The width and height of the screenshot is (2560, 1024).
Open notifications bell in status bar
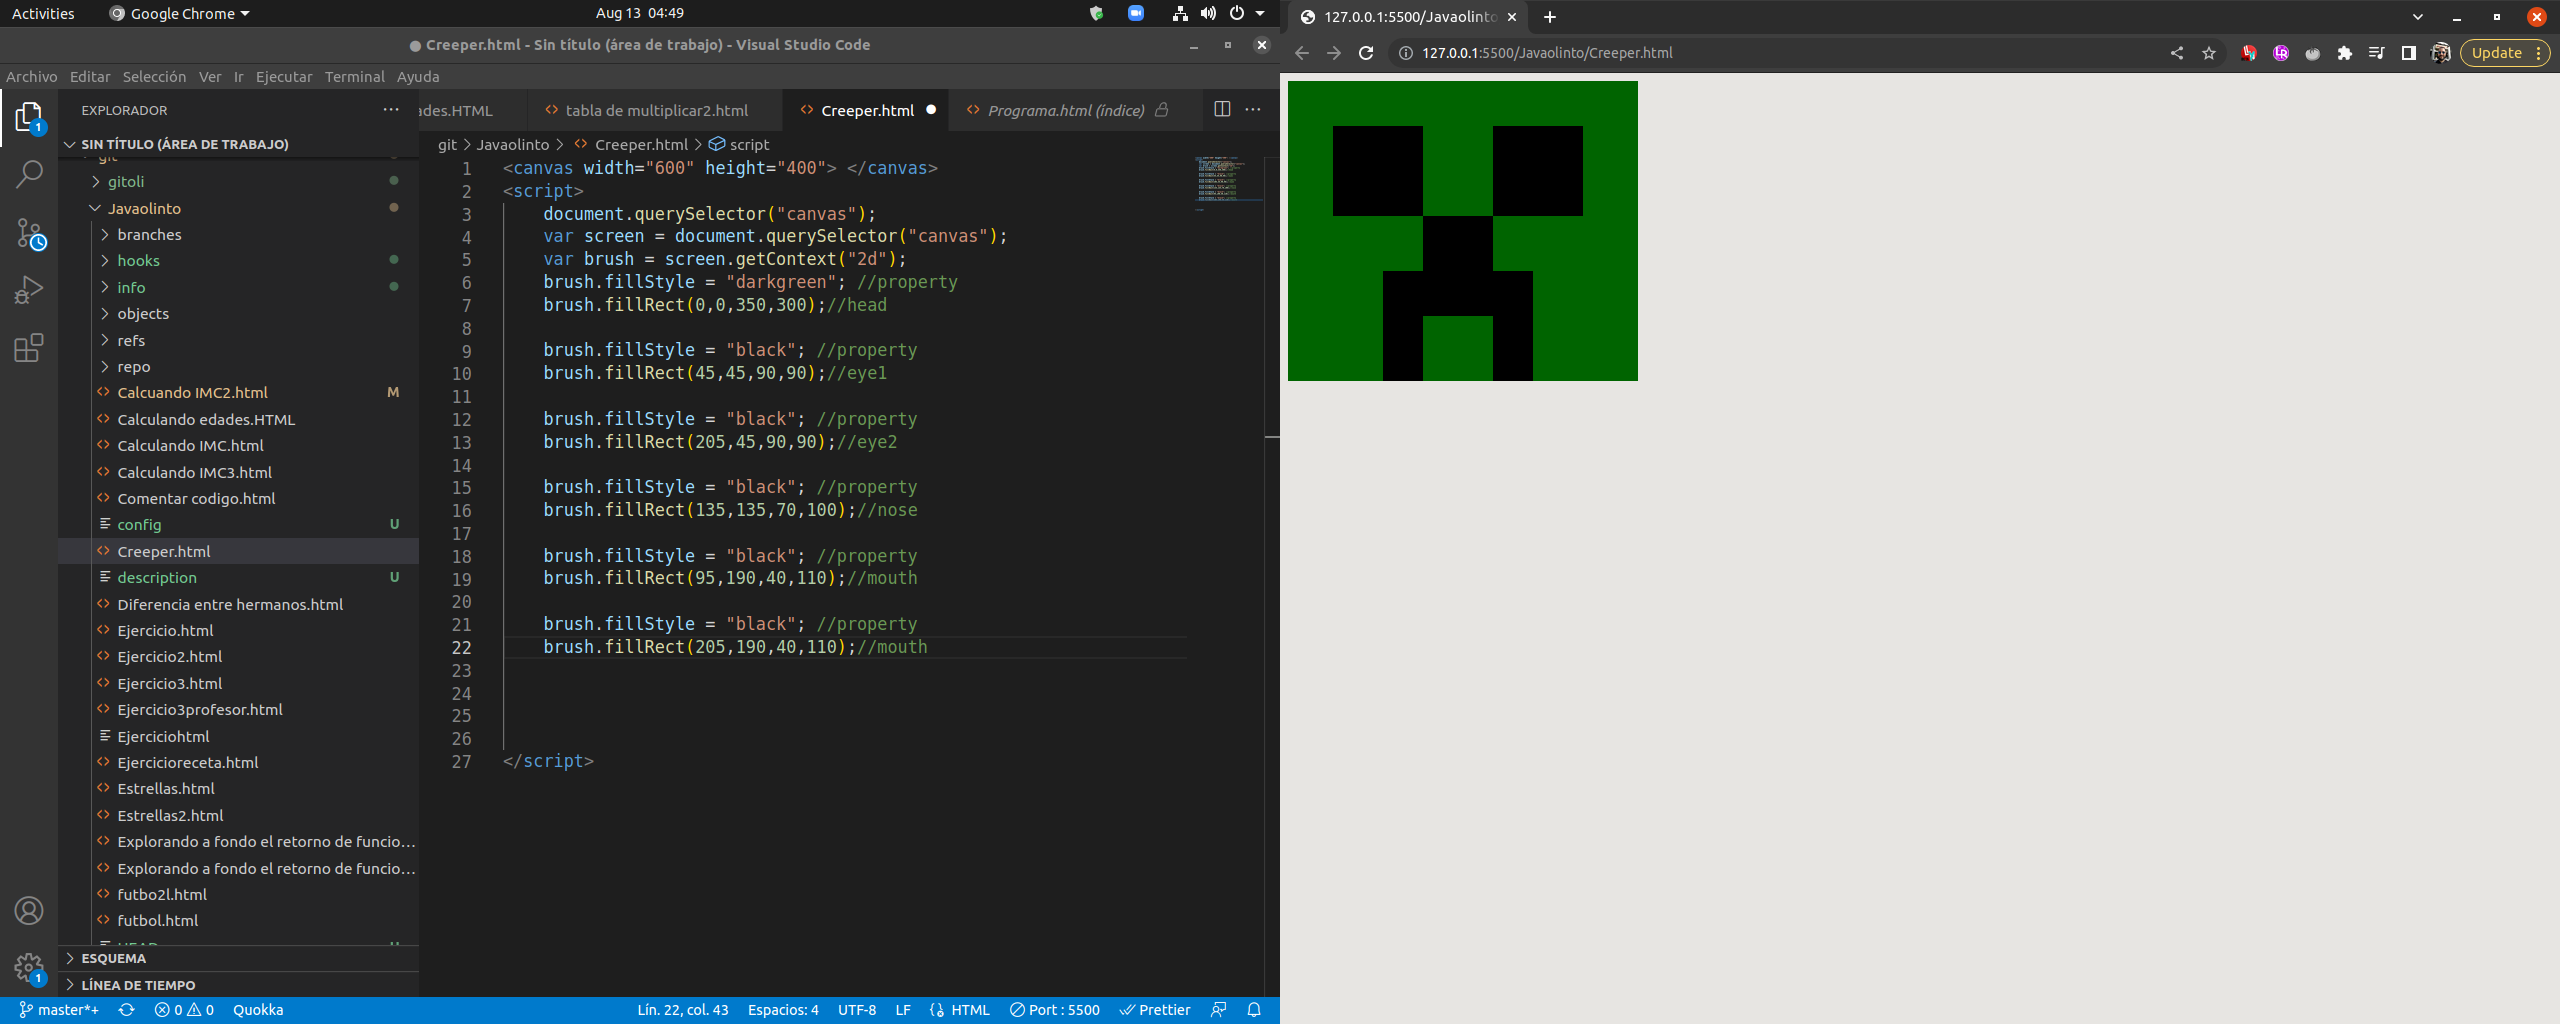tap(1254, 1010)
